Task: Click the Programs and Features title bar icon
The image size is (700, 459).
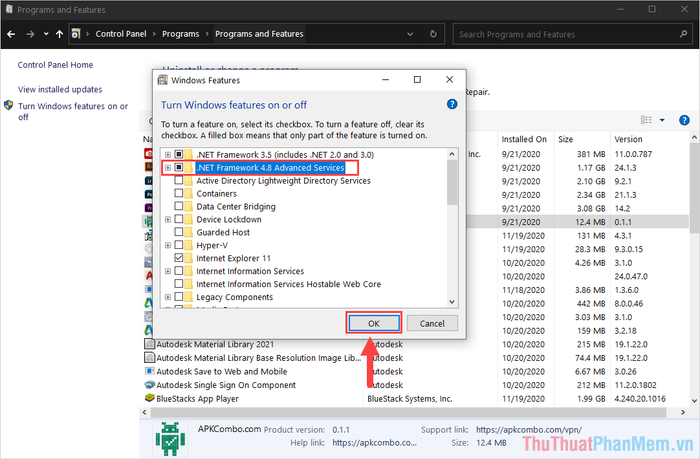Action: [8, 9]
